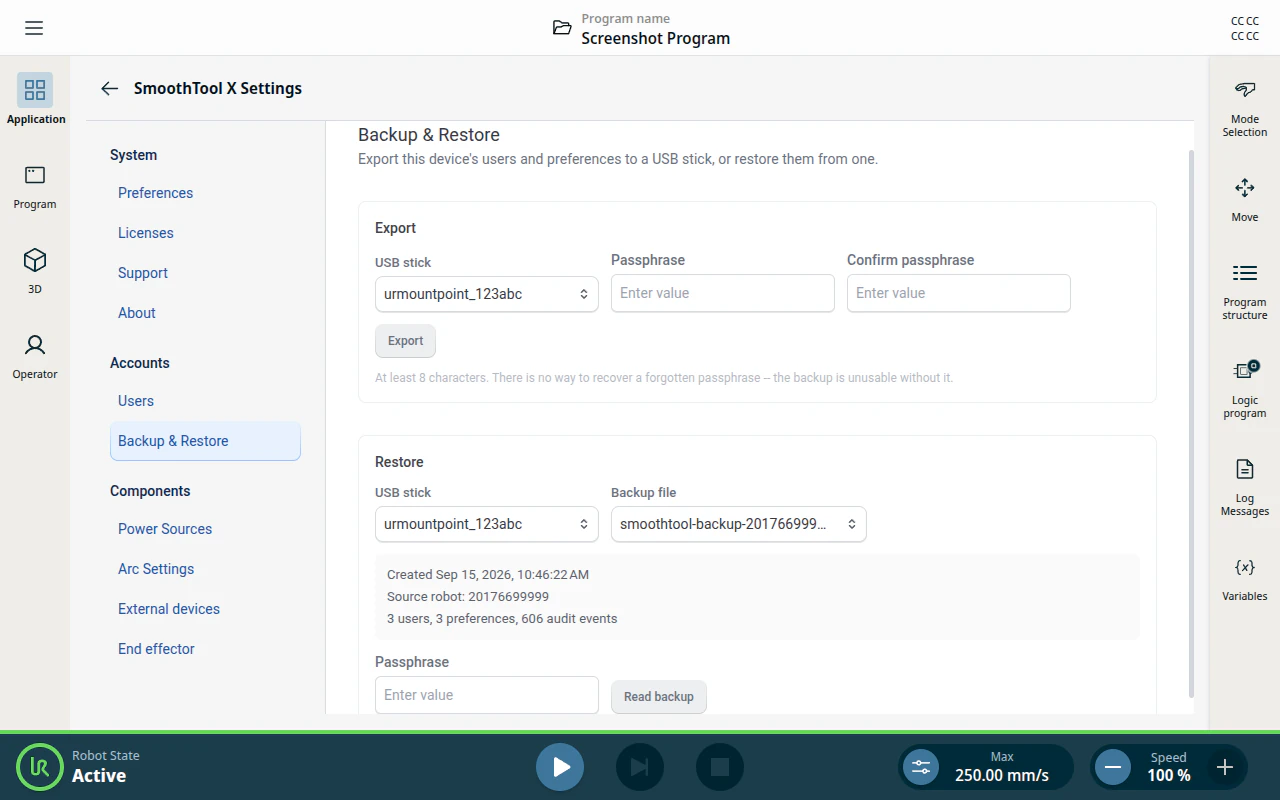The image size is (1280, 800).
Task: Select Backup & Restore page
Action: [205, 441]
